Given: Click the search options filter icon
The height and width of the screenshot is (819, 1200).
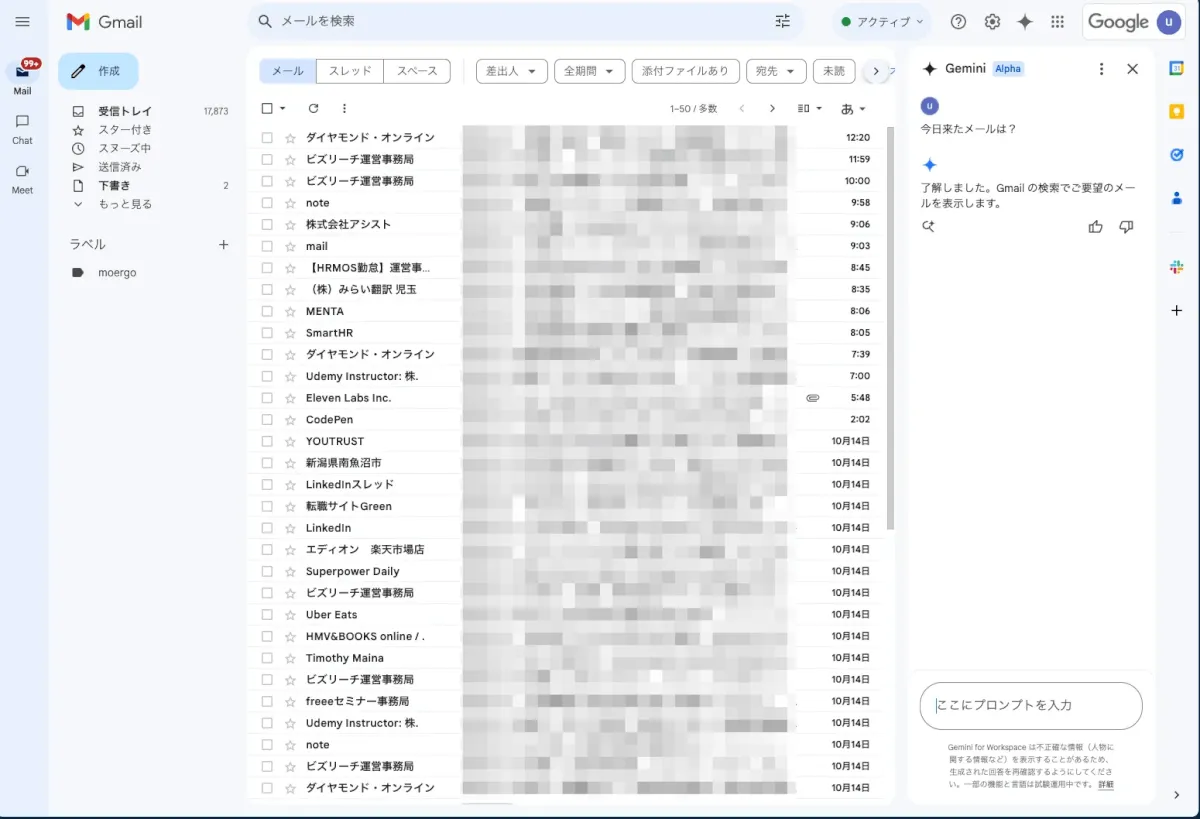Looking at the screenshot, I should 782,21.
